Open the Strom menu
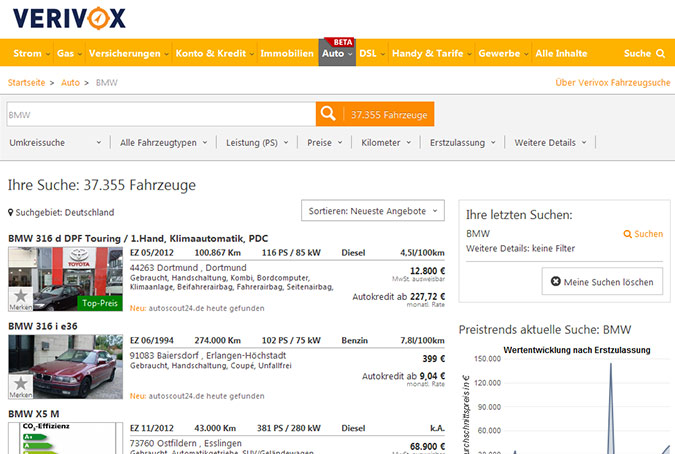The height and width of the screenshot is (454, 675). [x=31, y=53]
